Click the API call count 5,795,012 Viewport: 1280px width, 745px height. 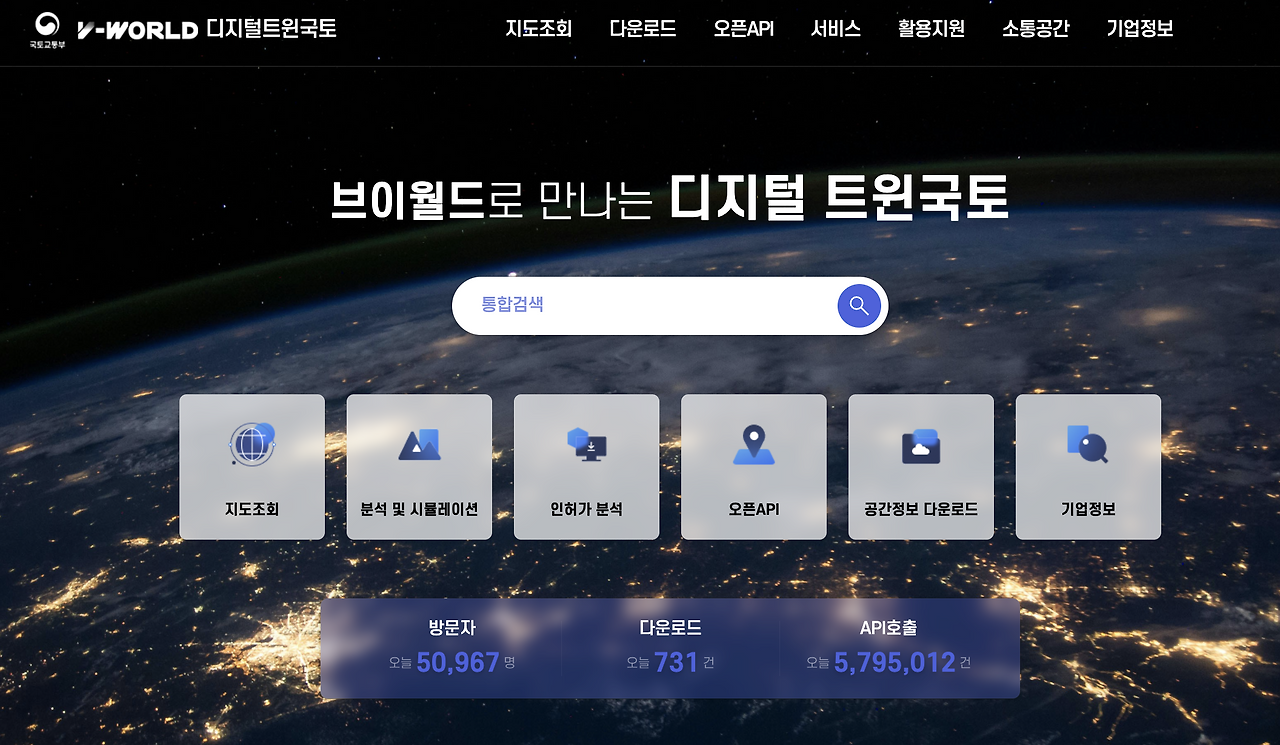895,662
